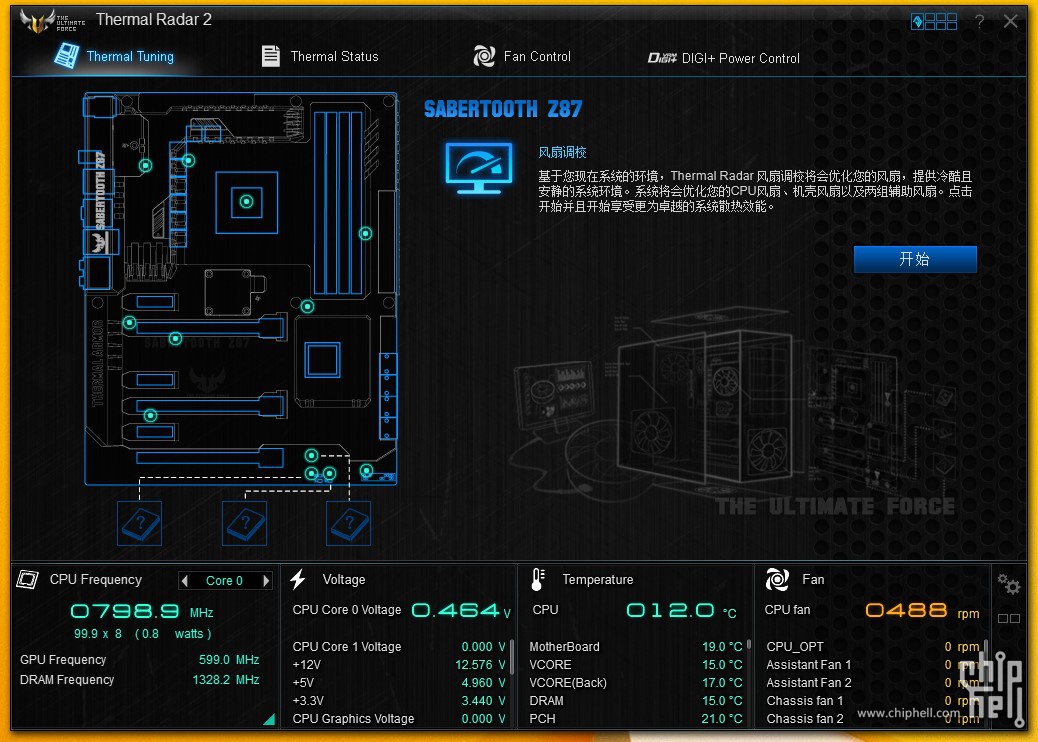Click the middle unknown thermal device icon
Viewport: 1038px width, 742px height.
[244, 523]
